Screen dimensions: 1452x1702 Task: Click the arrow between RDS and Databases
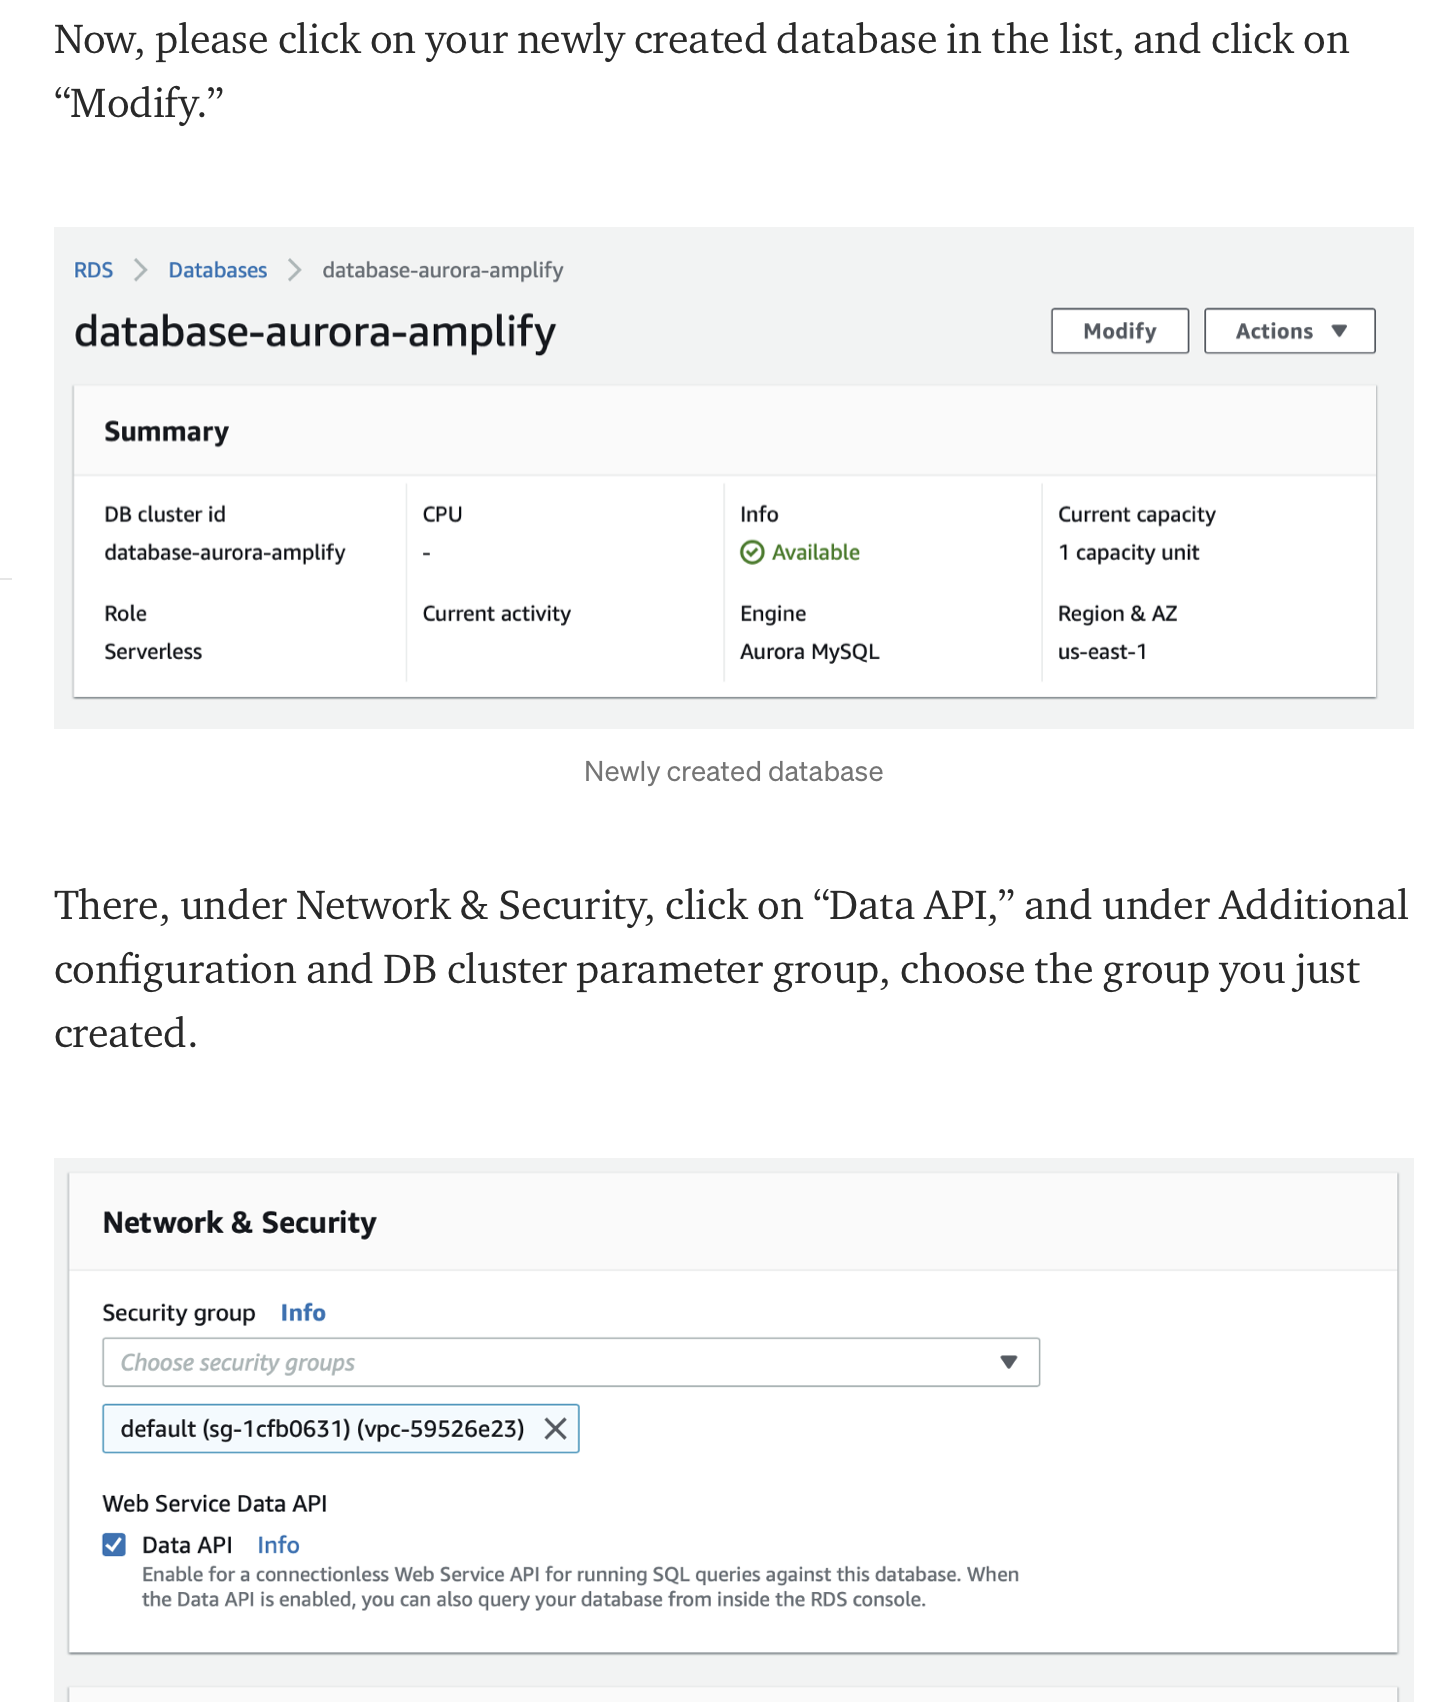click(141, 270)
